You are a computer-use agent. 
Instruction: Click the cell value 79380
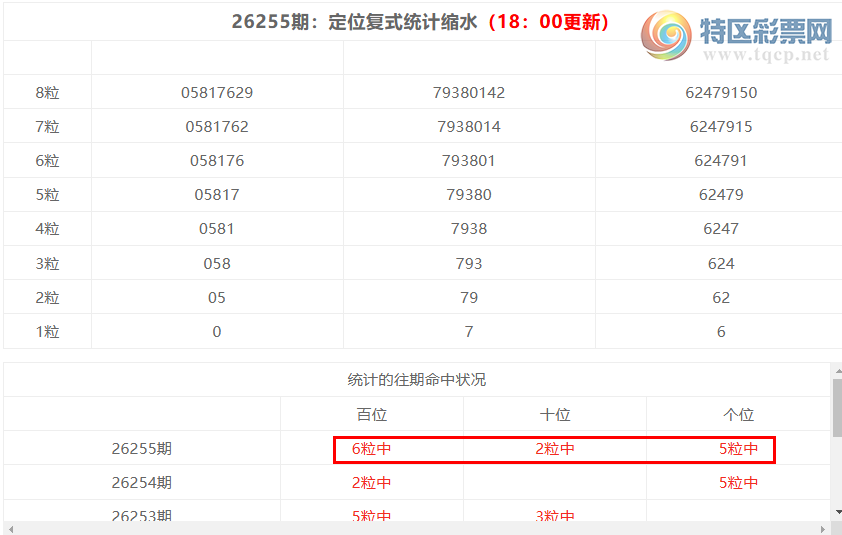click(469, 194)
